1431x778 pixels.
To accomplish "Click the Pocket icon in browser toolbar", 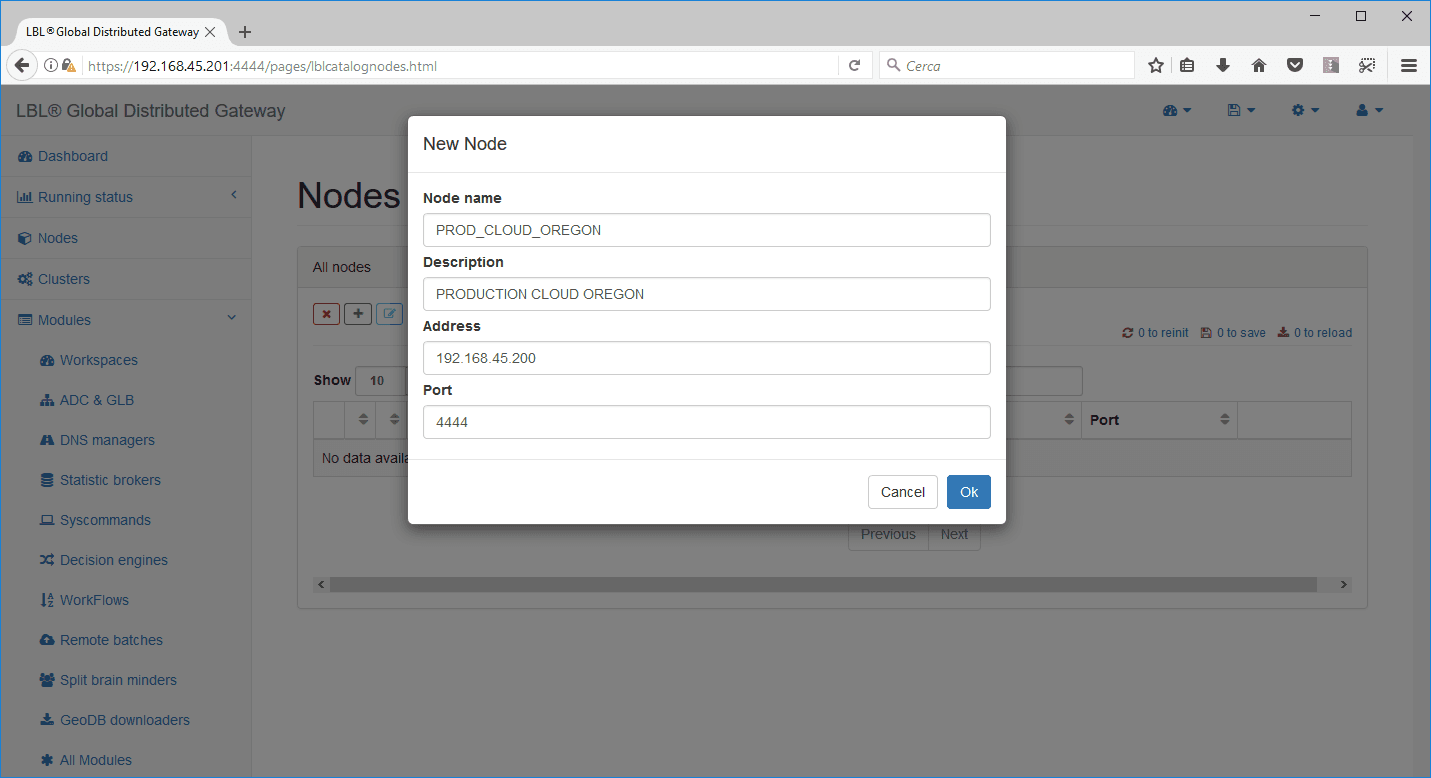I will (x=1295, y=65).
